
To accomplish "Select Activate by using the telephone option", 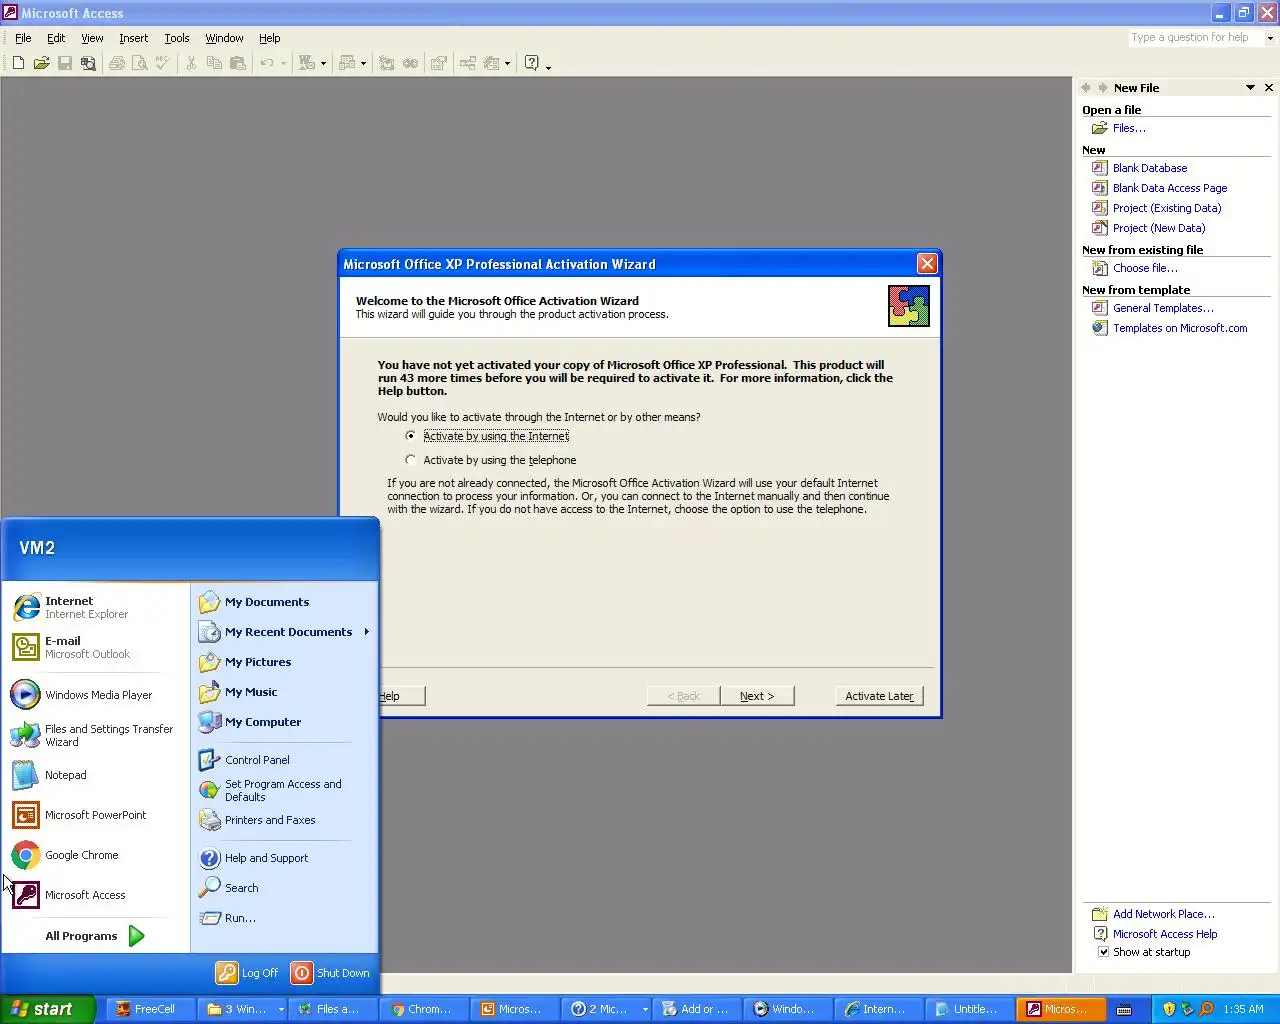I will pos(410,460).
